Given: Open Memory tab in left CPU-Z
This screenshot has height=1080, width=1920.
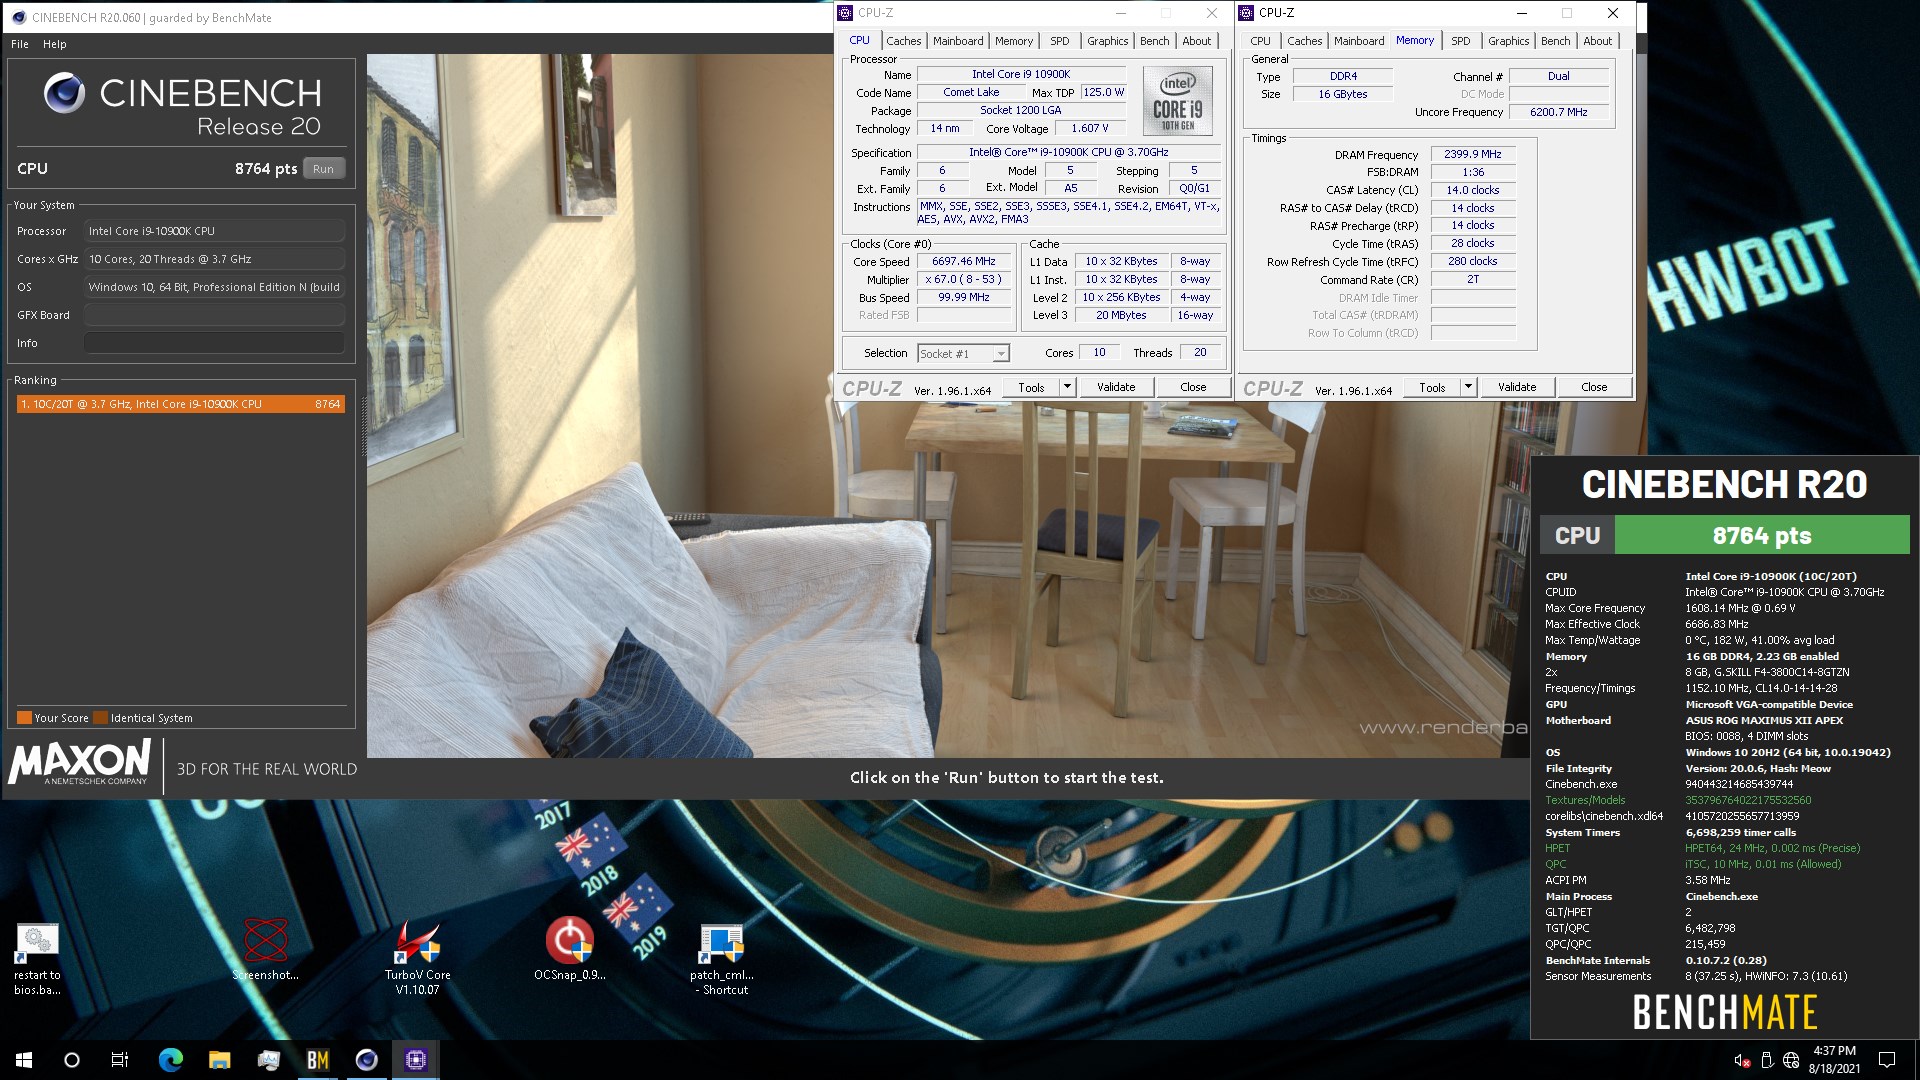Looking at the screenshot, I should click(x=1014, y=41).
